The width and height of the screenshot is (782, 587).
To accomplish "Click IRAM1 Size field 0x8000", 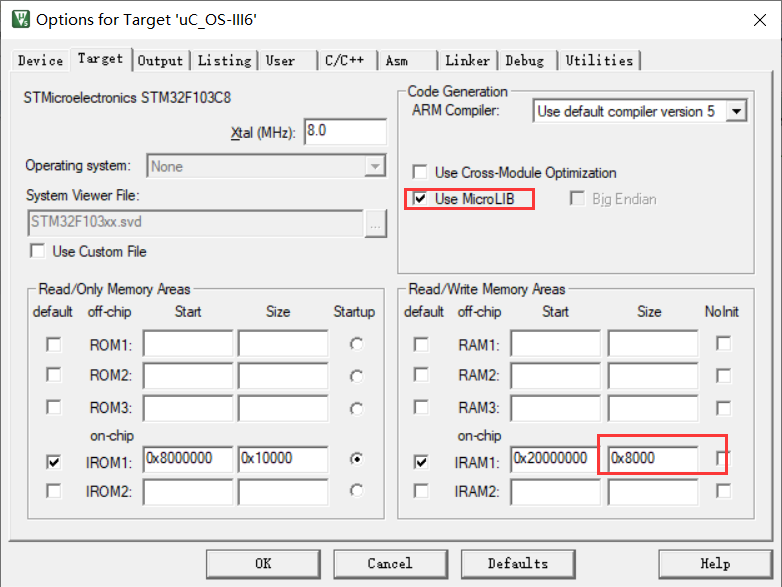I will coord(652,459).
